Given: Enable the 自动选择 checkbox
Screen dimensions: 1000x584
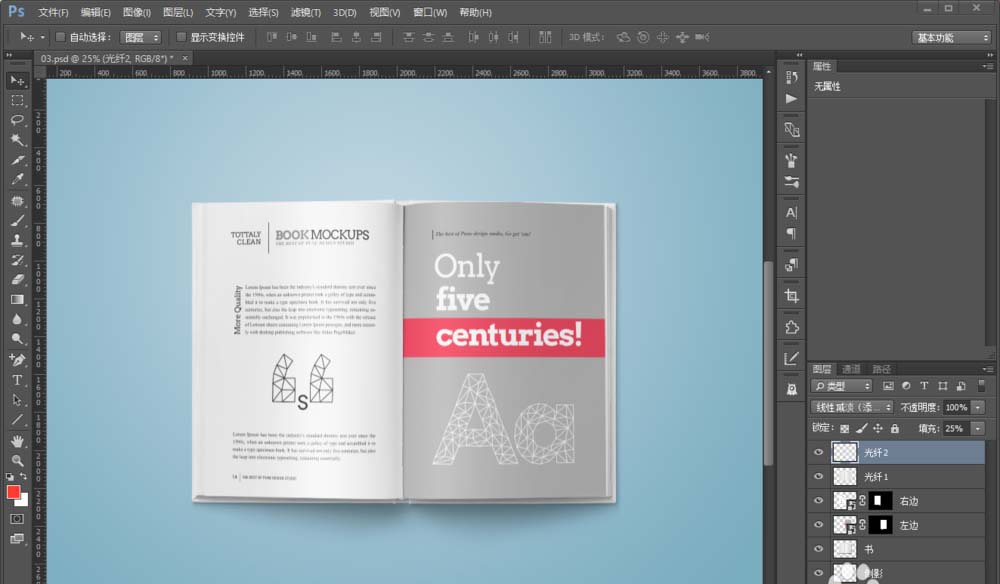Looking at the screenshot, I should [x=60, y=37].
